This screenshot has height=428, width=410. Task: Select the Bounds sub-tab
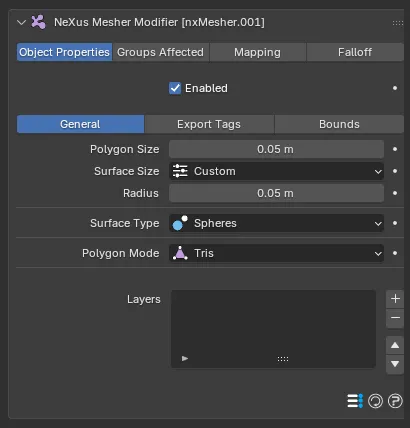coord(339,124)
